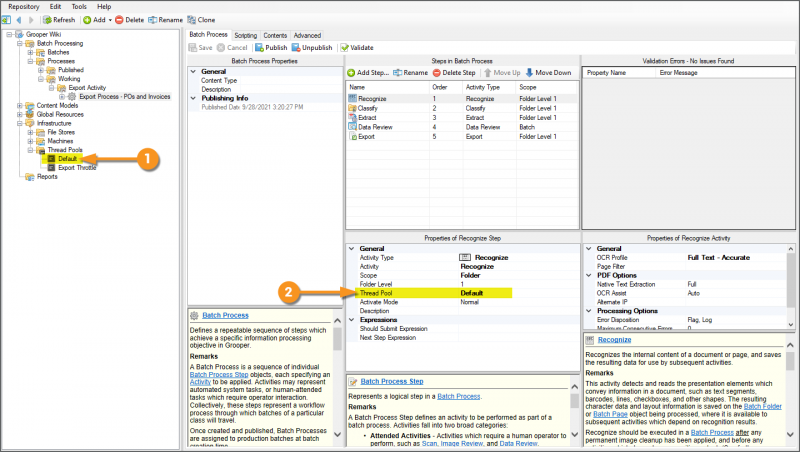Select the Extract step row icon

(x=353, y=117)
